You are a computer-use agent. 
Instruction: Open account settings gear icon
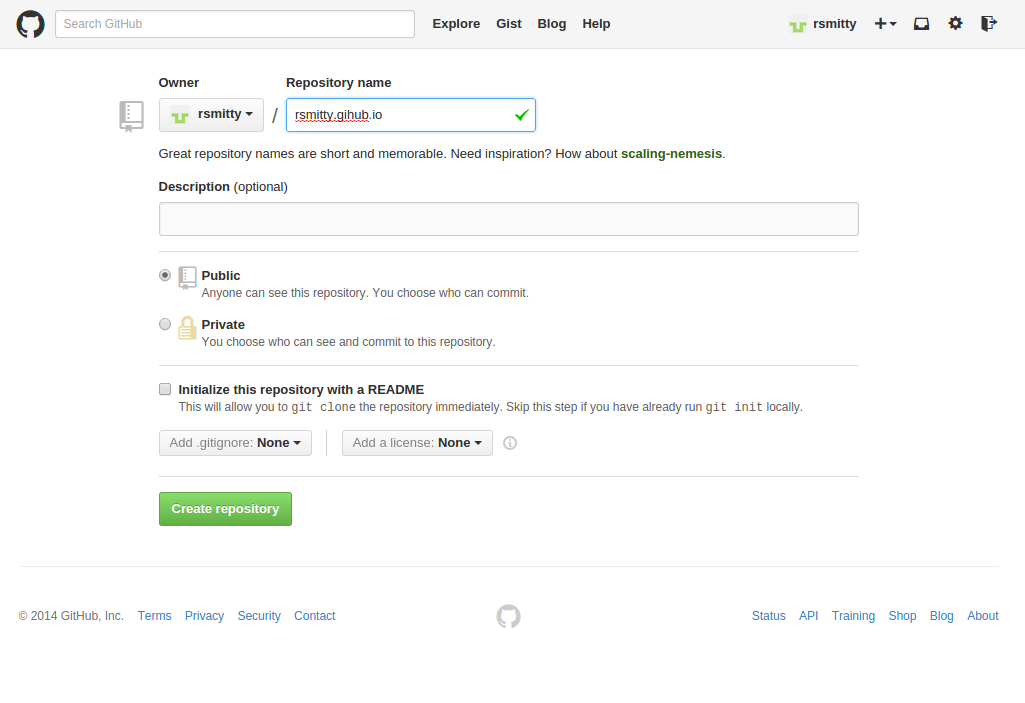pyautogui.click(x=955, y=24)
